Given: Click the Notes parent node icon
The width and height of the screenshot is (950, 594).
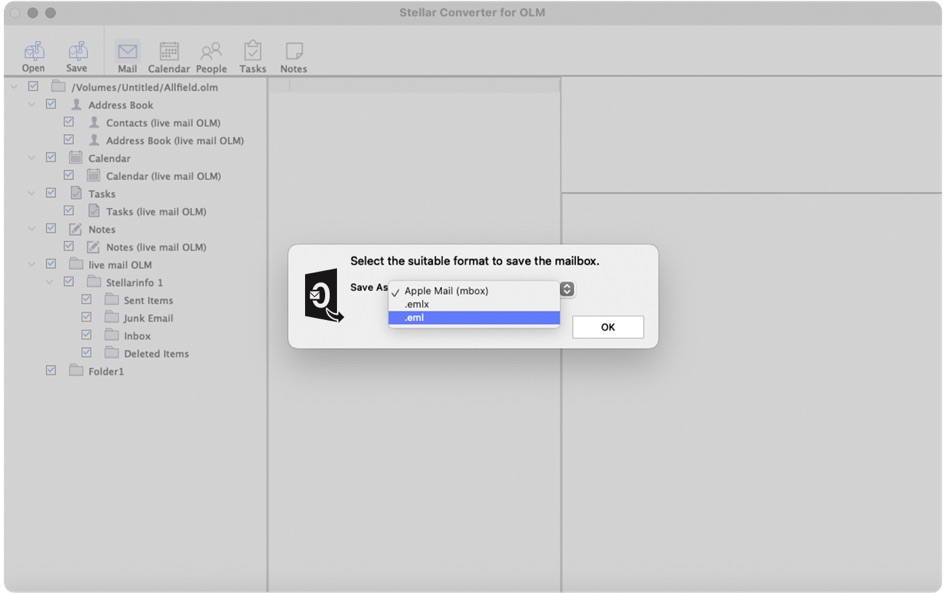Looking at the screenshot, I should coord(76,229).
